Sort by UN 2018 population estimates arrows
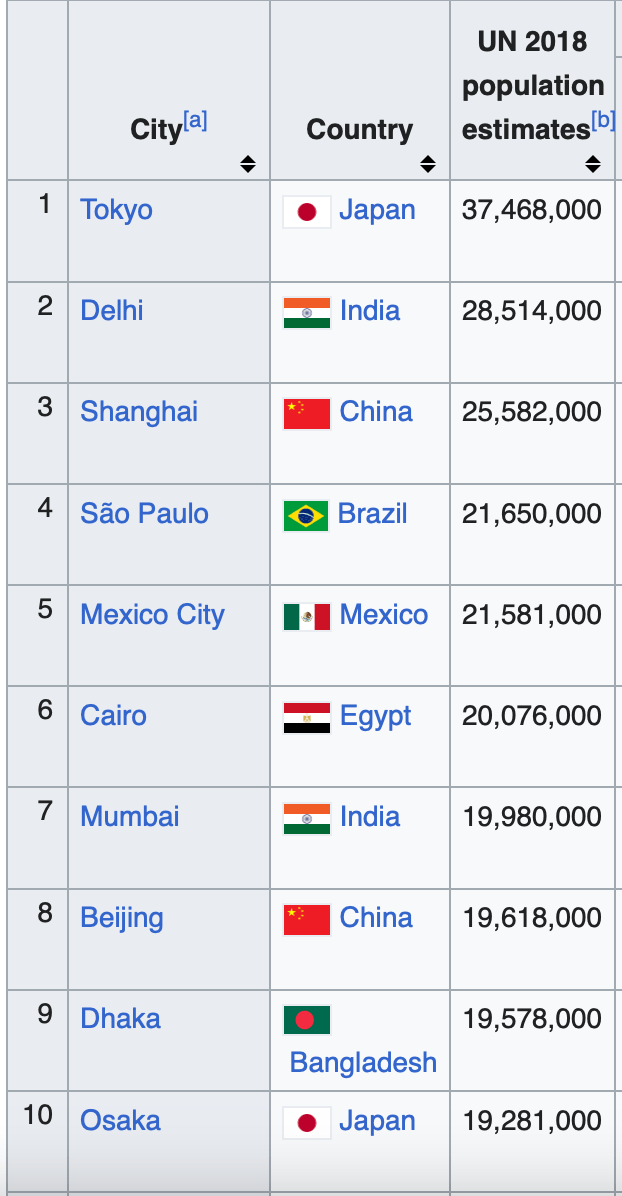The height and width of the screenshot is (1196, 622). pyautogui.click(x=593, y=163)
